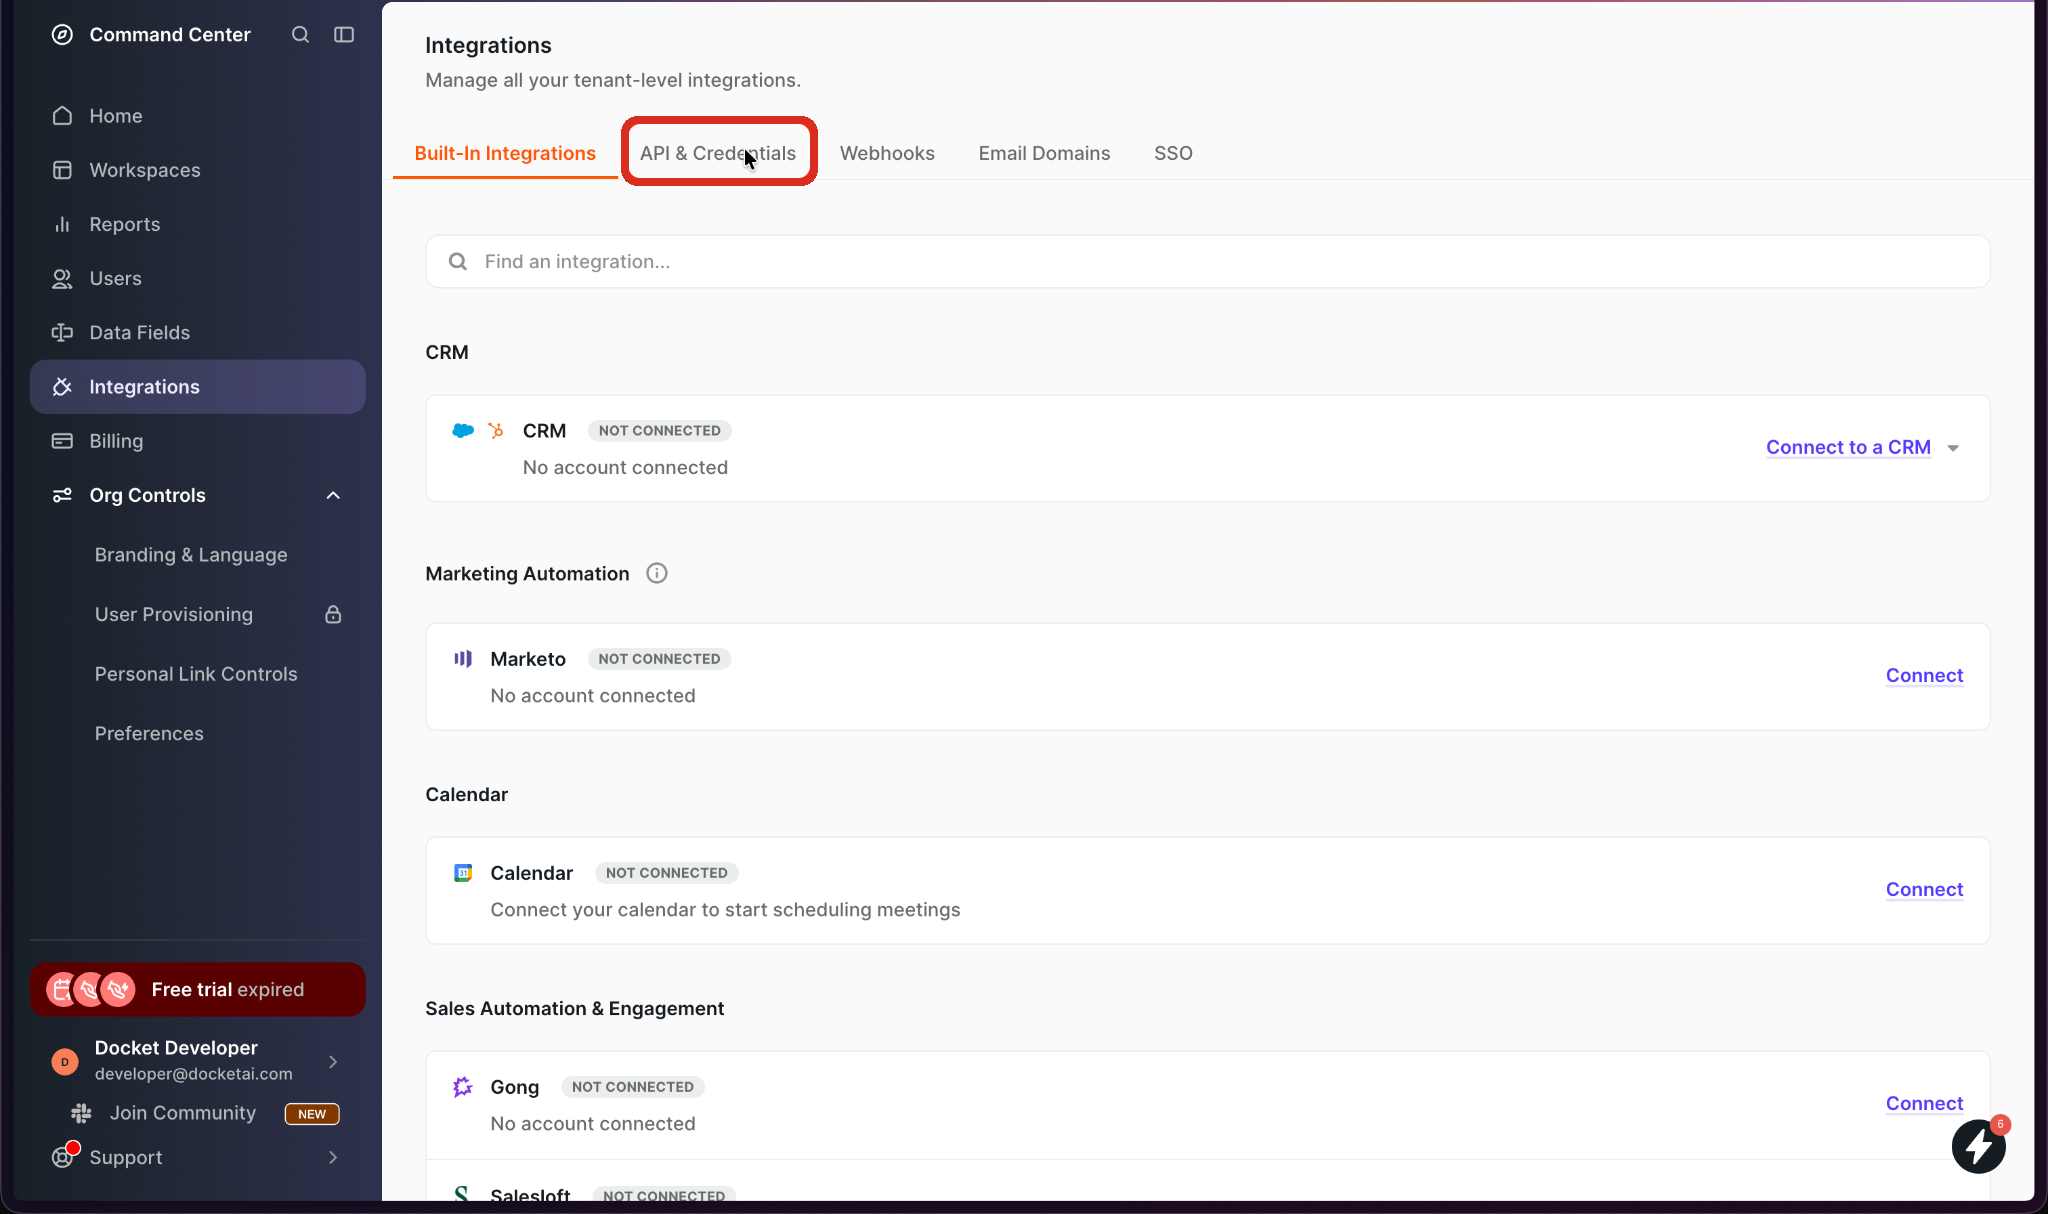Focus the Find an integration search field

(x=1207, y=261)
